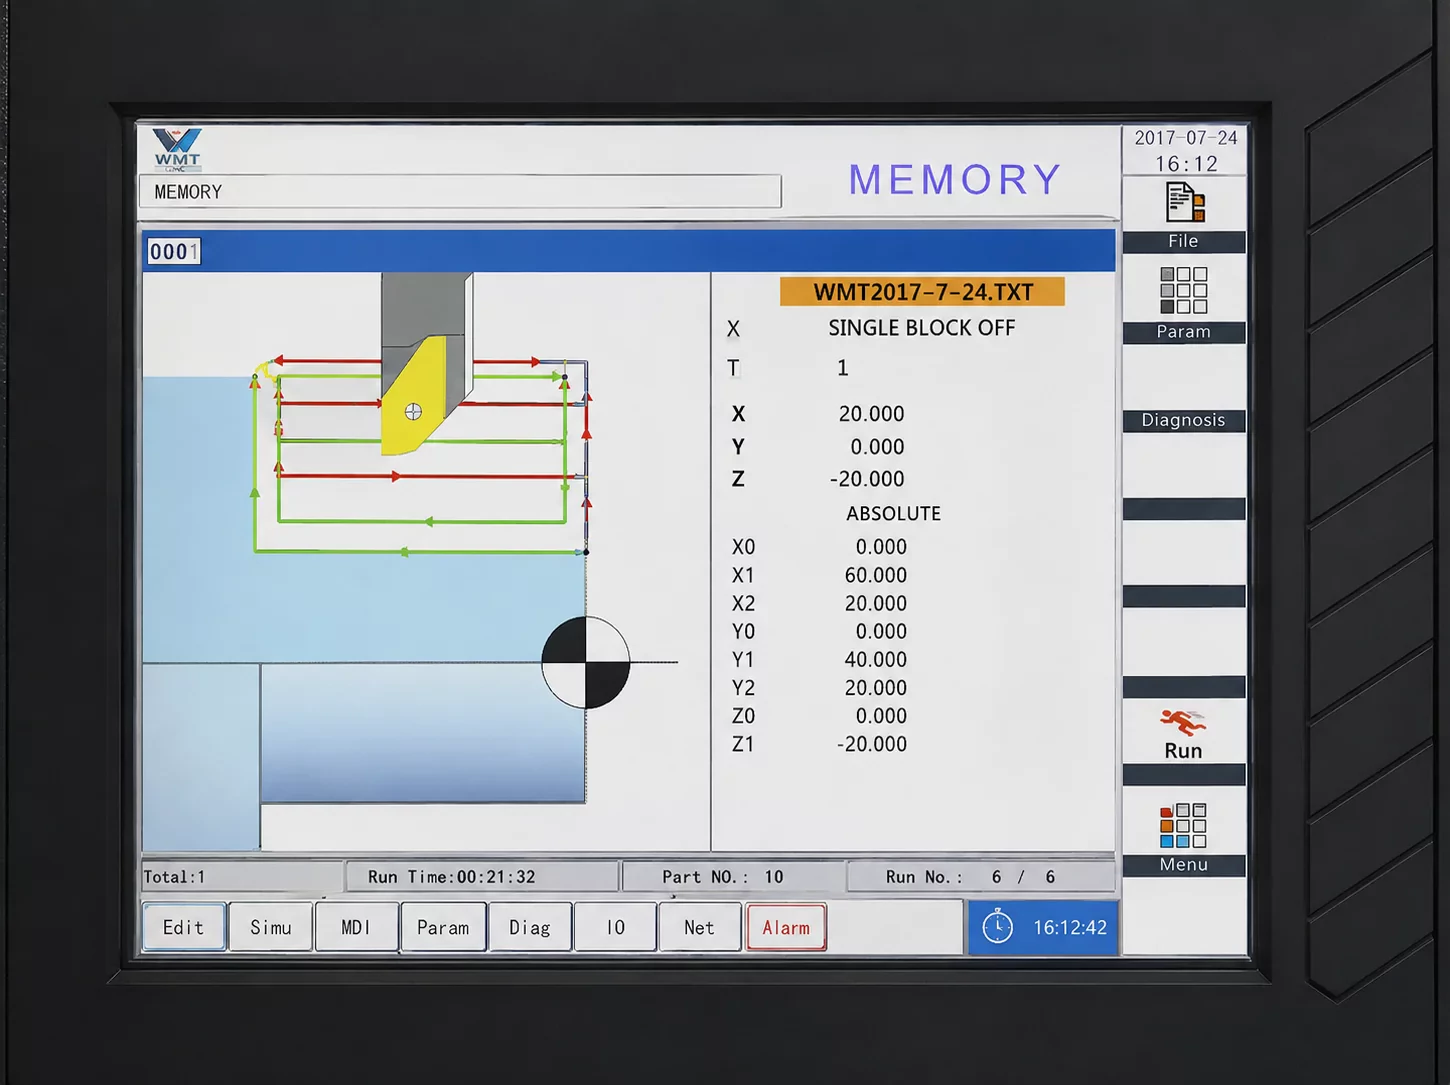Click the large MEMORY mode title
The height and width of the screenshot is (1085, 1450).
(955, 180)
